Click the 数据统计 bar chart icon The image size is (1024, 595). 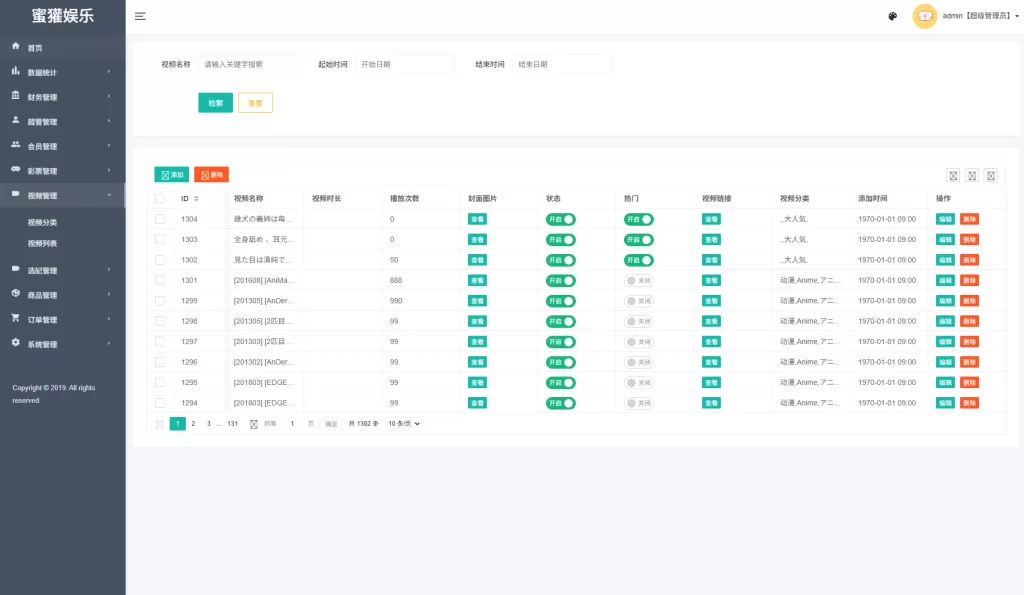(16, 71)
